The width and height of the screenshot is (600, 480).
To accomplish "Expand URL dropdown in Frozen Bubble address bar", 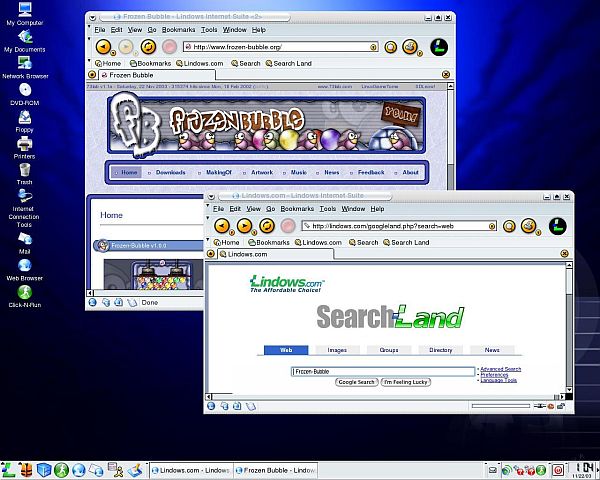I will [377, 46].
